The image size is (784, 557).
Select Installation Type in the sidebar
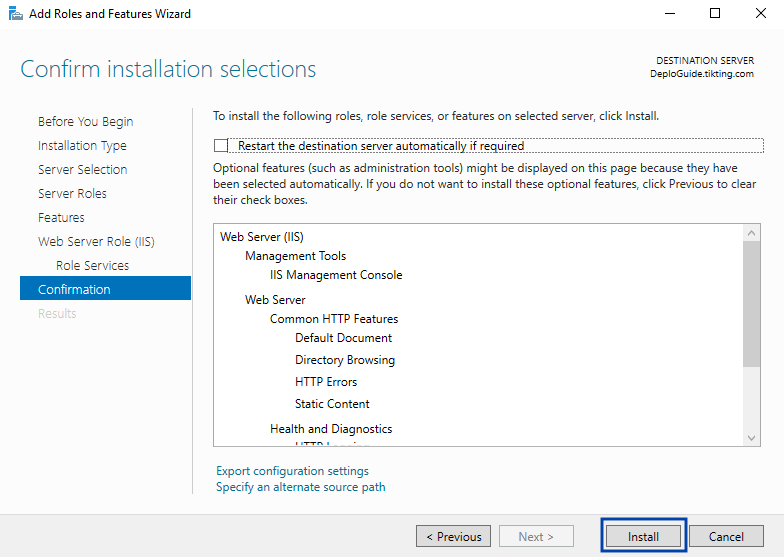coord(82,146)
